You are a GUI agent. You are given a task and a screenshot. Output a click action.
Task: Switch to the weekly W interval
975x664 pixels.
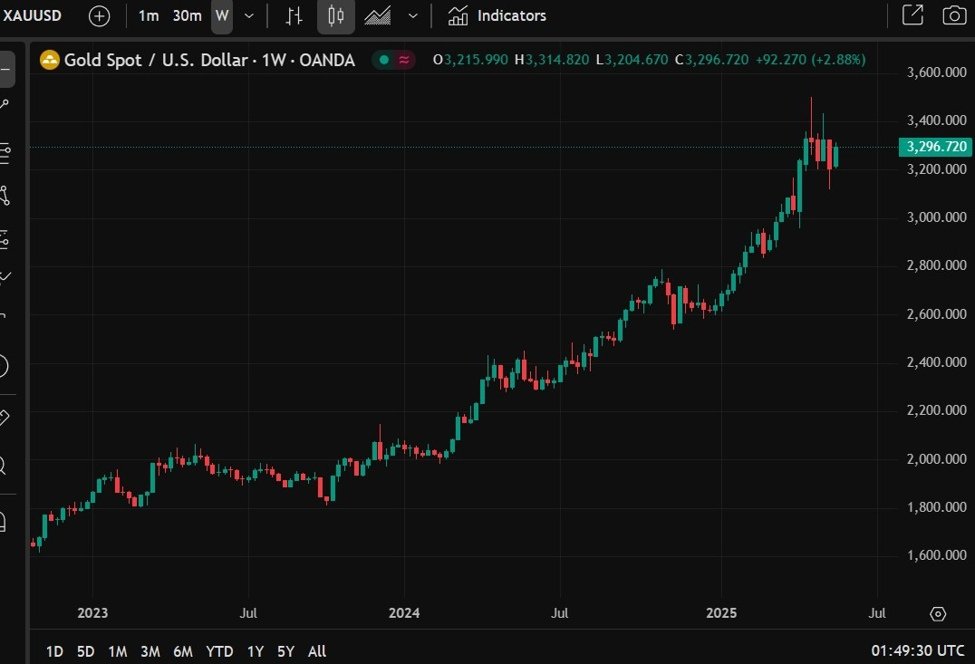(221, 16)
